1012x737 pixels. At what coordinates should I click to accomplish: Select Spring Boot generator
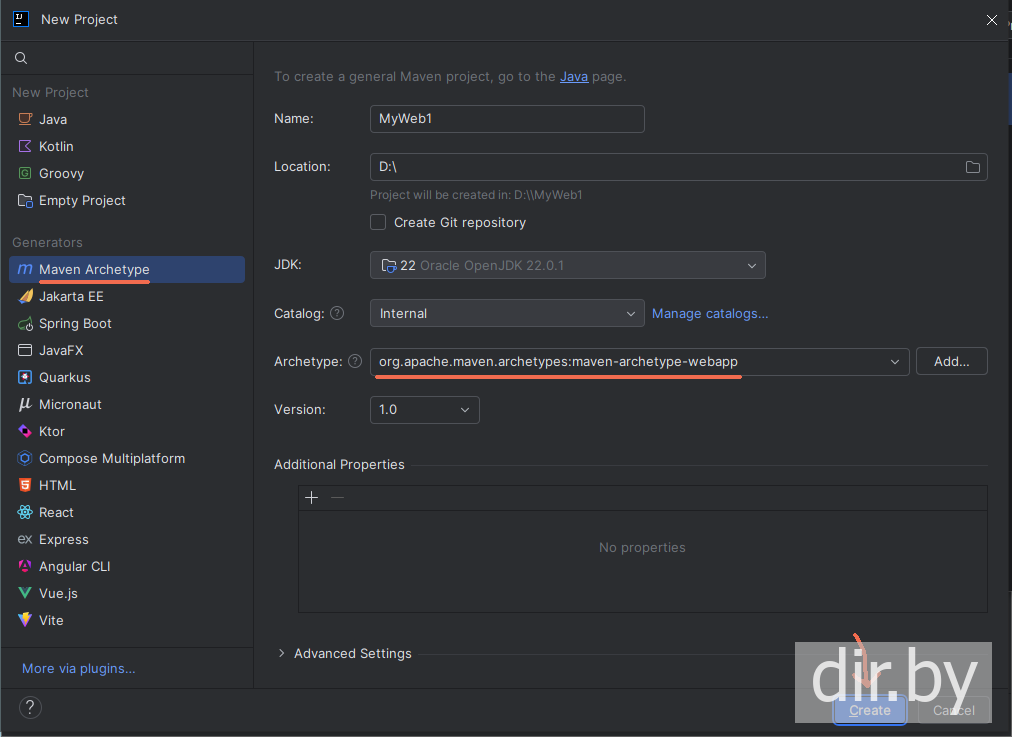point(127,323)
